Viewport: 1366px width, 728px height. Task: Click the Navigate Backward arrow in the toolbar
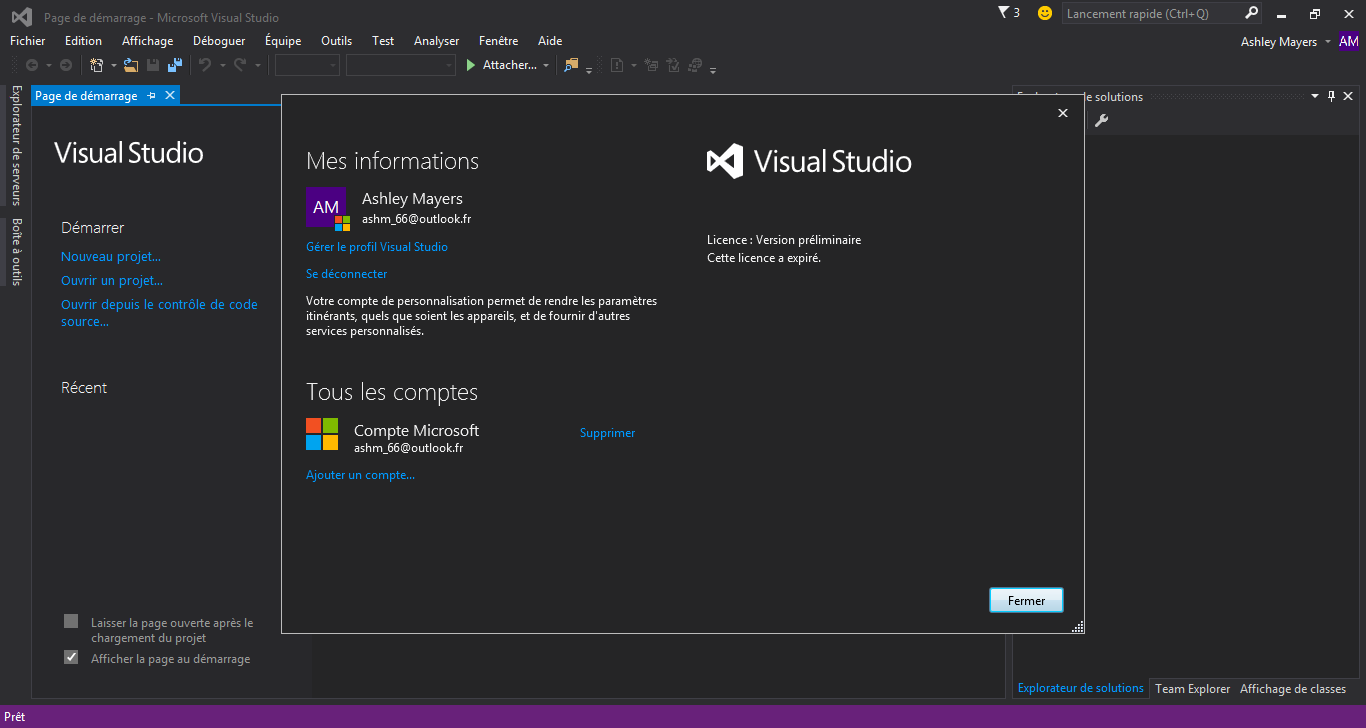coord(32,65)
